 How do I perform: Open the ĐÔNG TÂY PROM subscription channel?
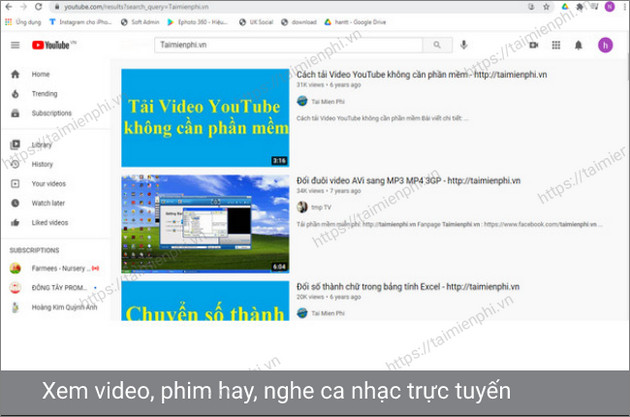coord(53,288)
